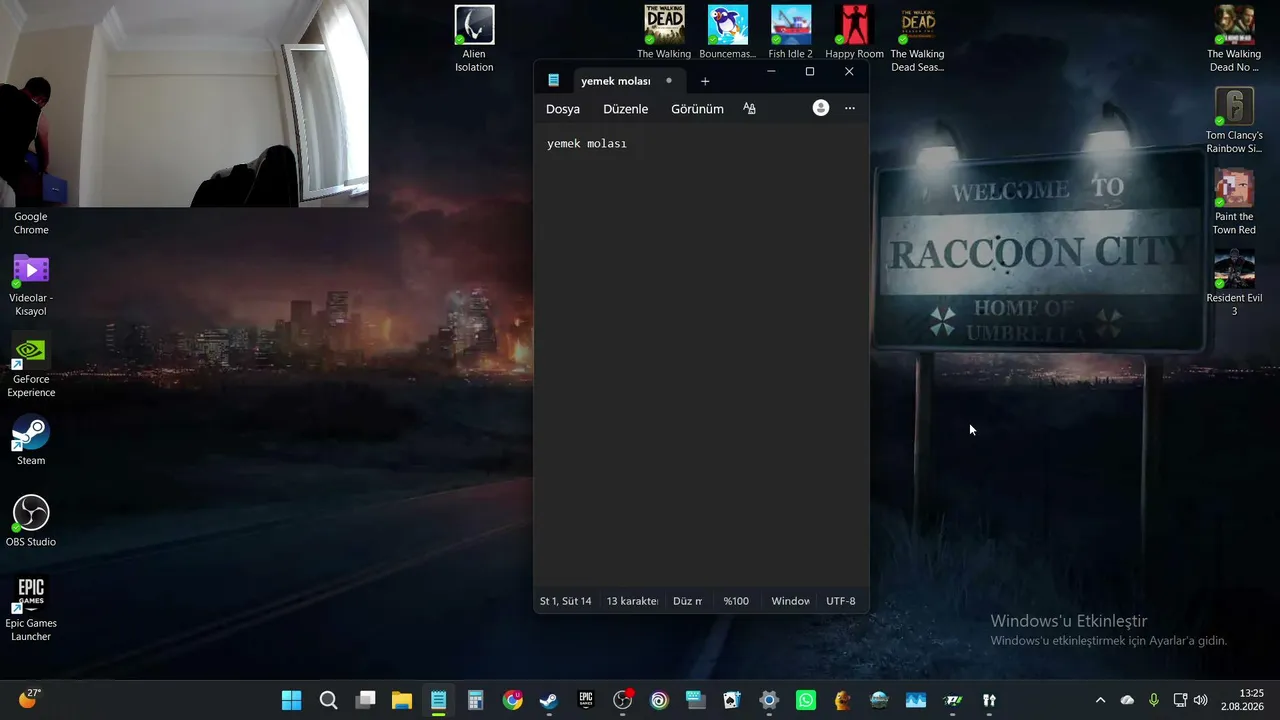Click the microphone icon in the system tray
This screenshot has height=720, width=1280.
coord(1154,700)
